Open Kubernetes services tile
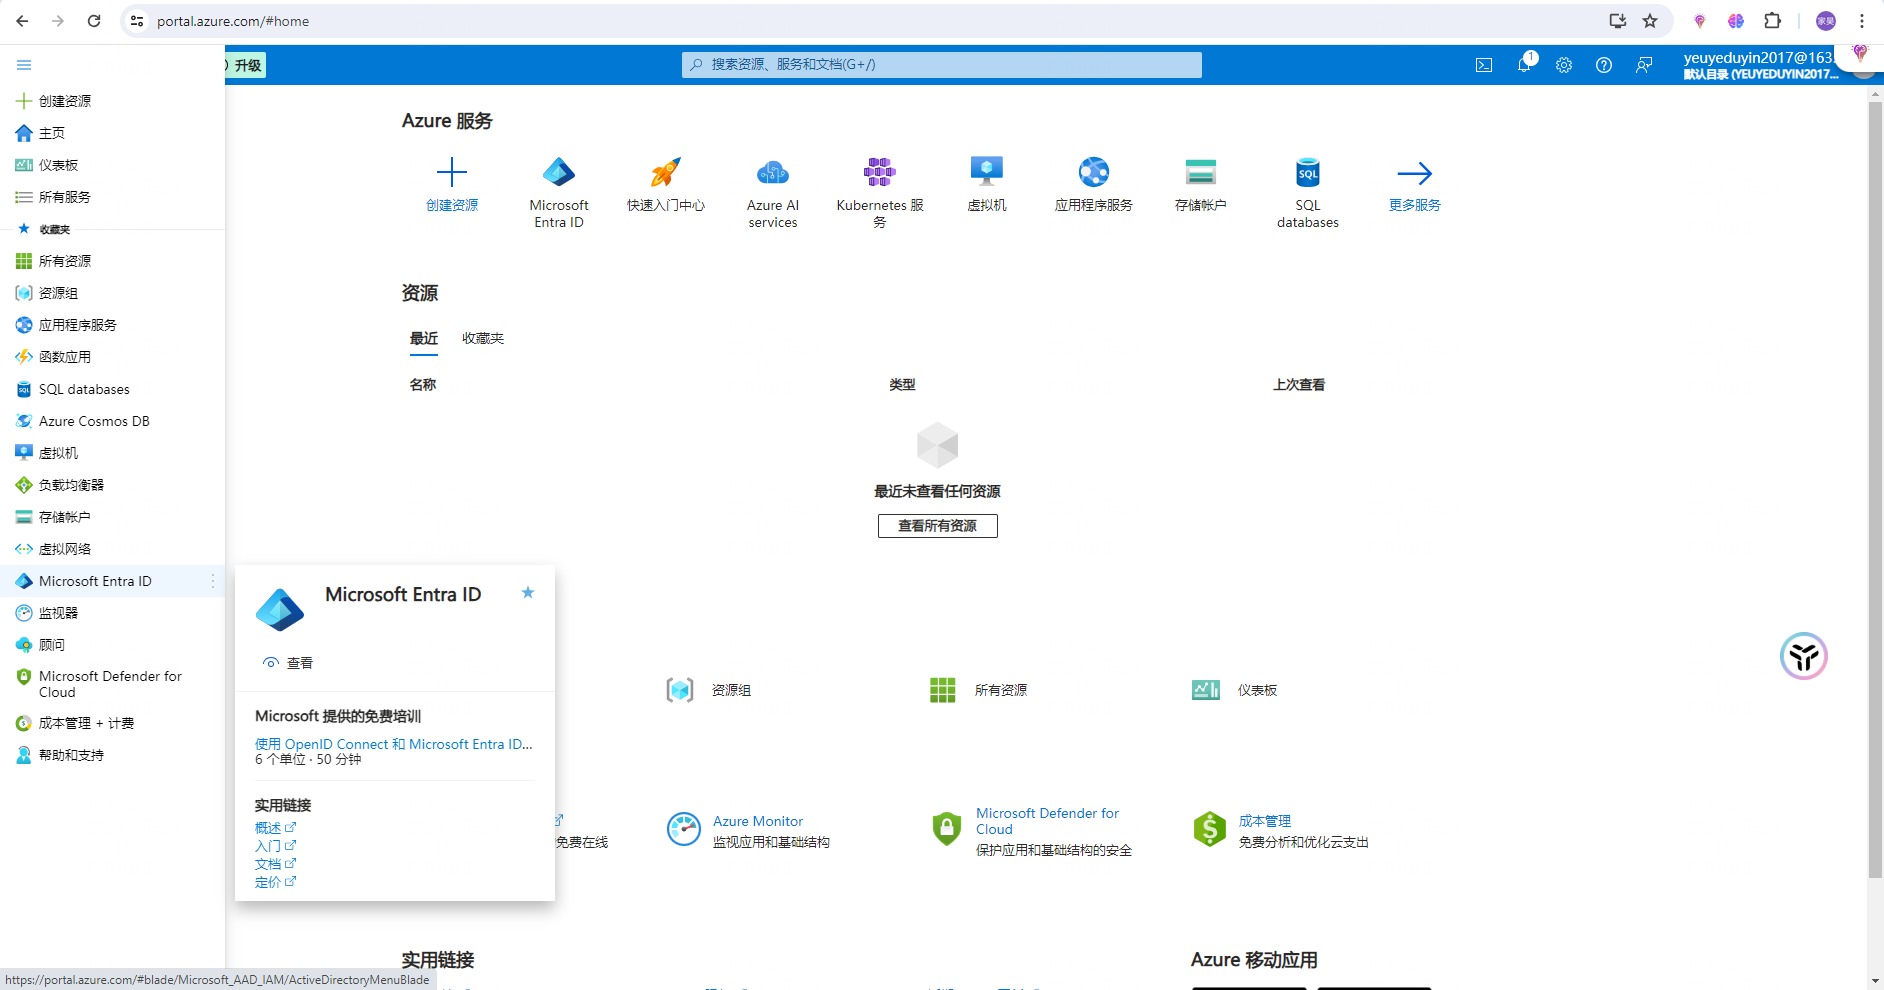 tap(880, 193)
